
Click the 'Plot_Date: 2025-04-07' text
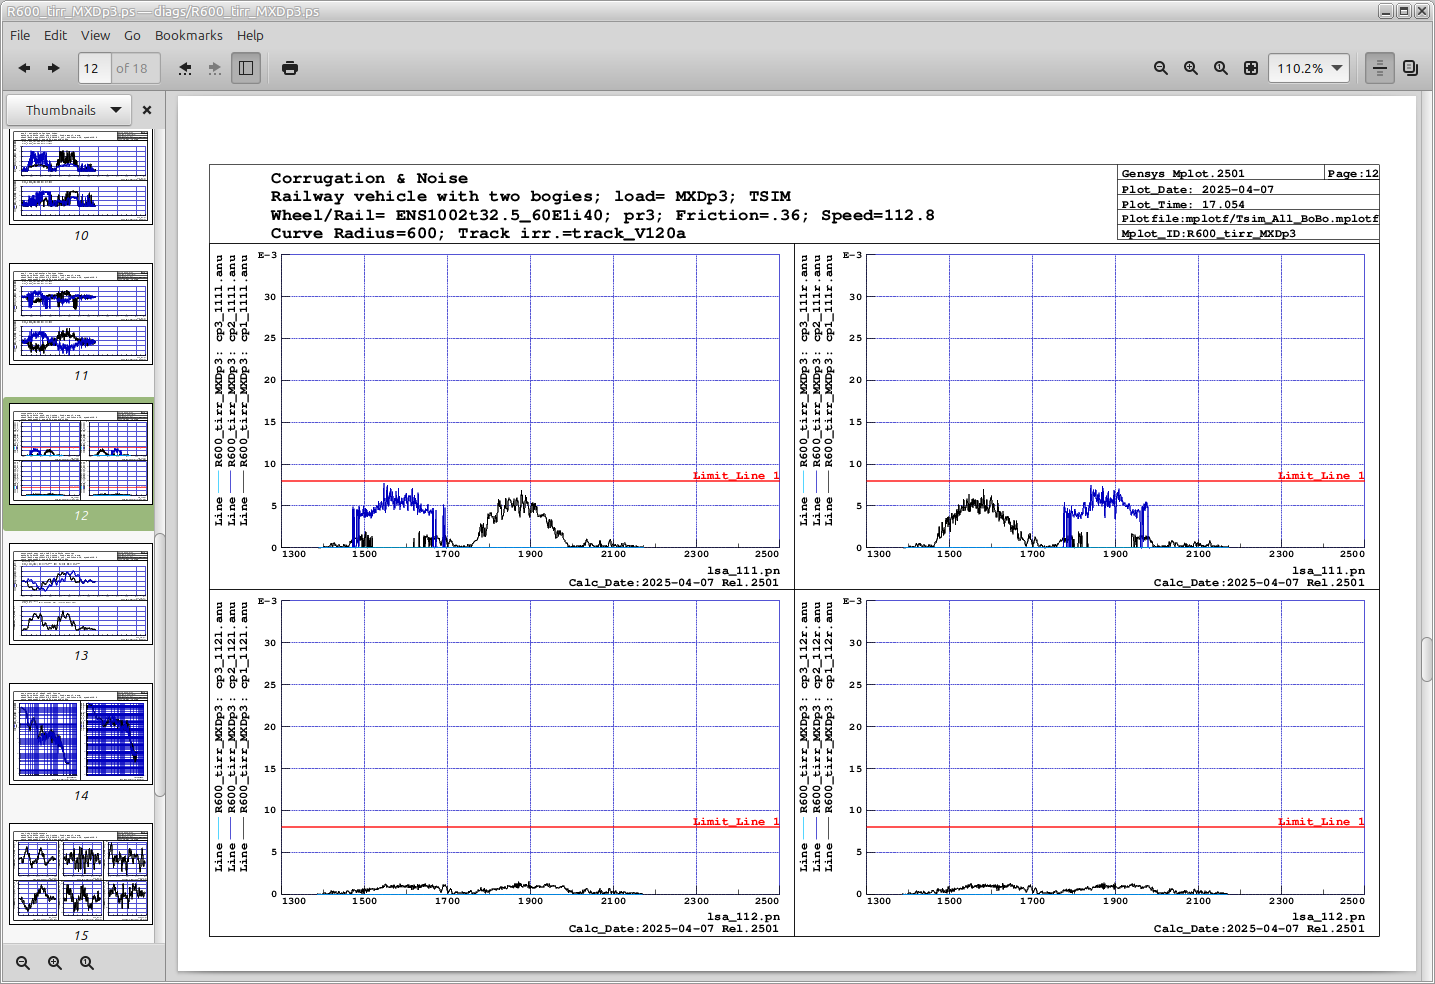(1198, 189)
